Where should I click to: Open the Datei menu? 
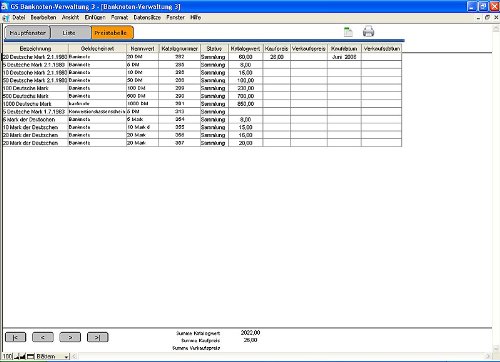tap(19, 17)
